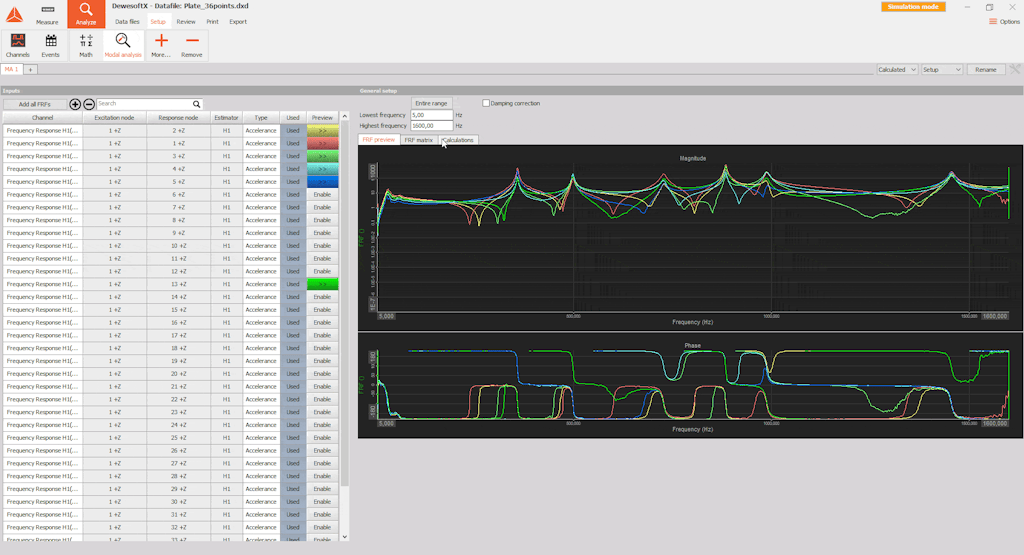The height and width of the screenshot is (555, 1024).
Task: Open the Channels setup icon
Action: click(x=18, y=45)
